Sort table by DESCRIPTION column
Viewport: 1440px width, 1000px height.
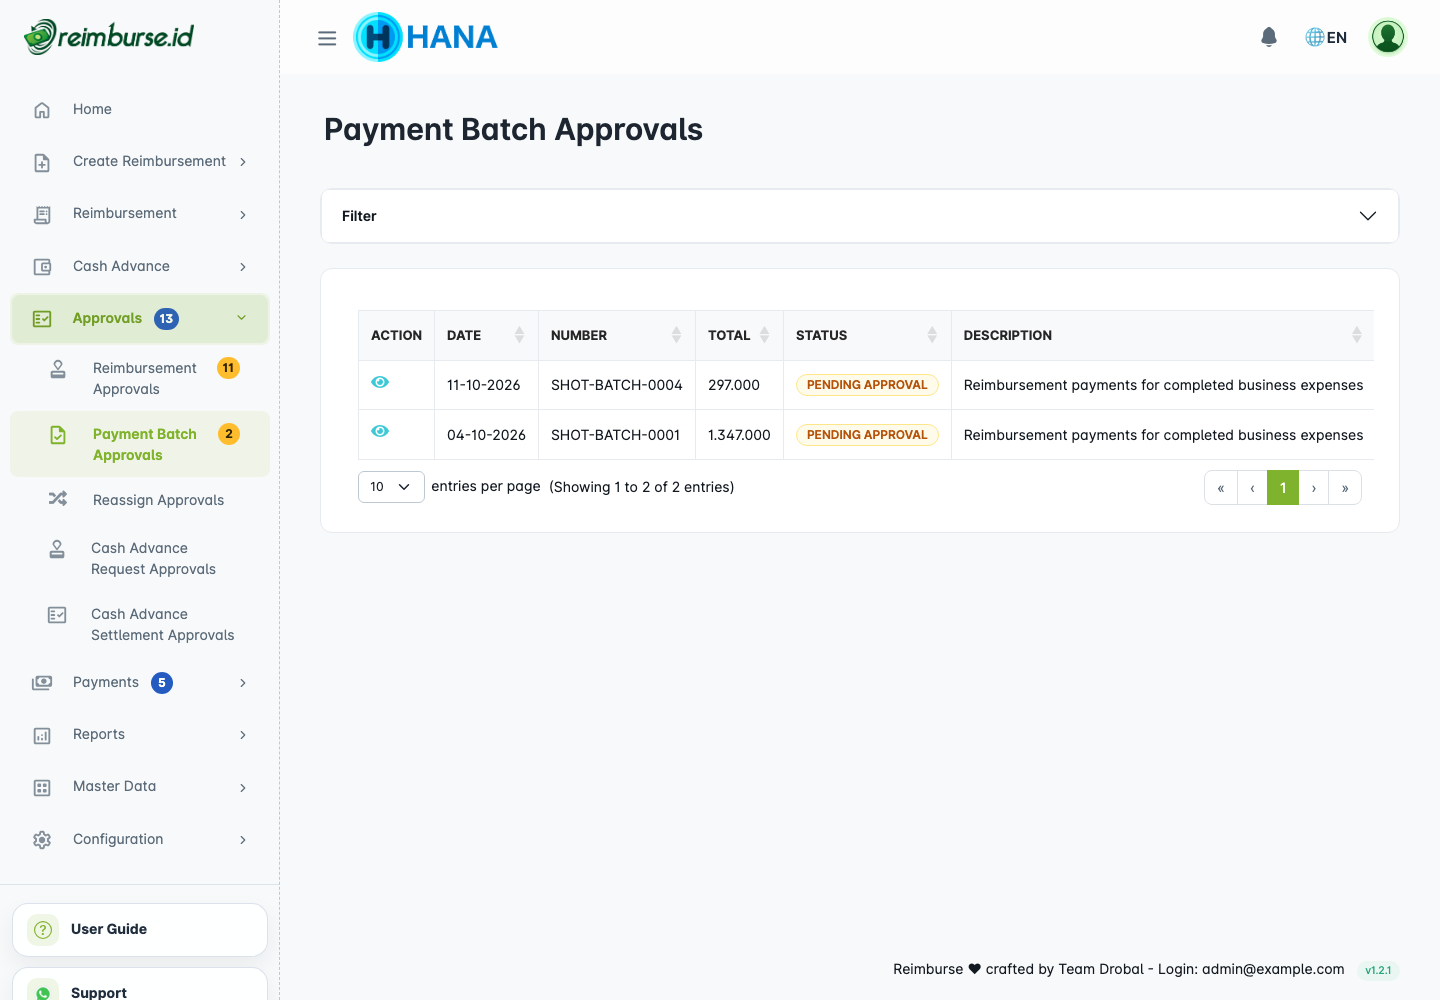(1163, 335)
